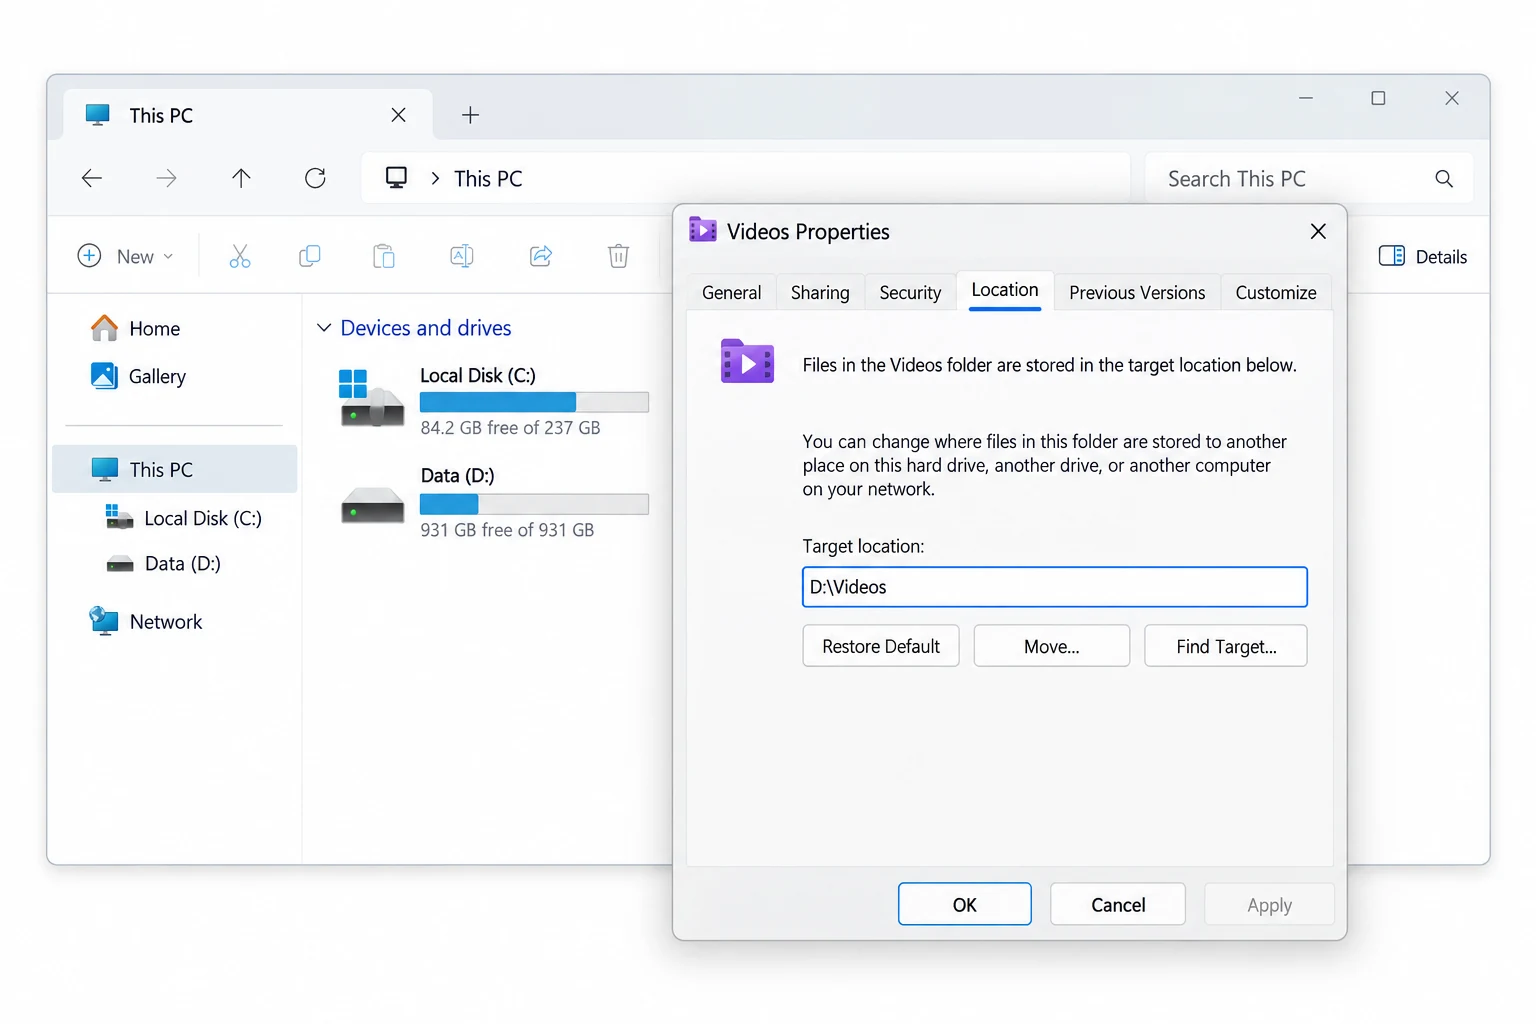Click the Cut scissors icon
Image resolution: width=1536 pixels, height=1024 pixels.
[x=240, y=256]
